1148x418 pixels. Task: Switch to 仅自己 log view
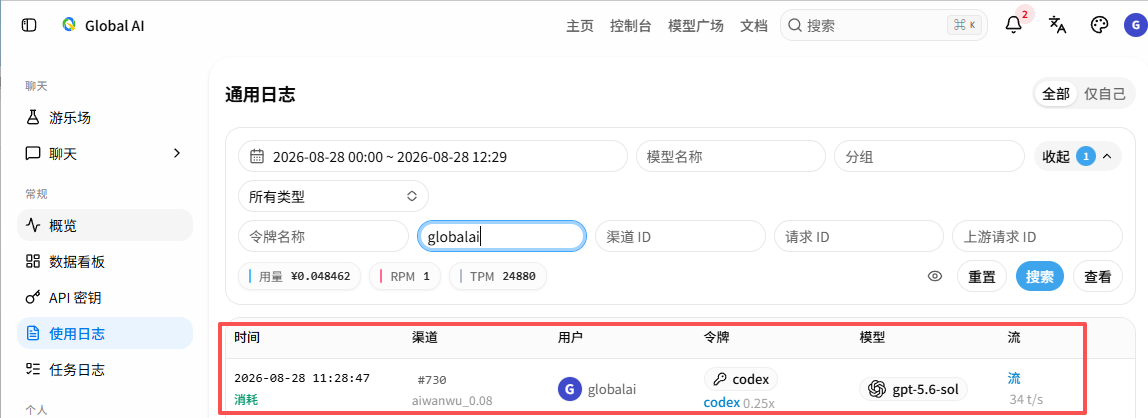point(1104,94)
